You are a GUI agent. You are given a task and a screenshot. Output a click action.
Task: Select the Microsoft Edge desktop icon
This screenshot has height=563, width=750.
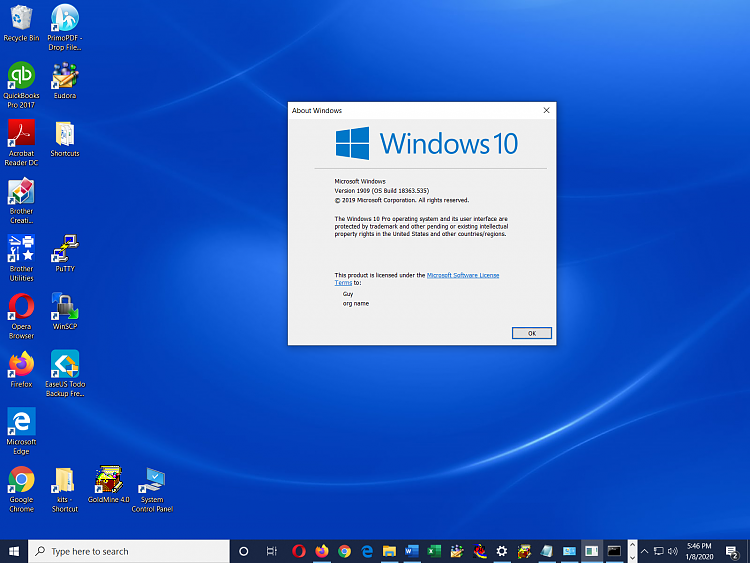tap(21, 431)
